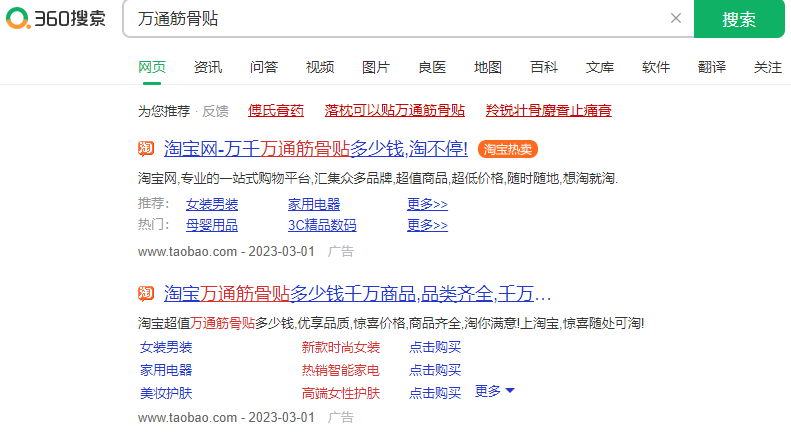Screen dimensions: 791x434
Task: Click the orange 淘宝热卖 badge
Action: 507,149
